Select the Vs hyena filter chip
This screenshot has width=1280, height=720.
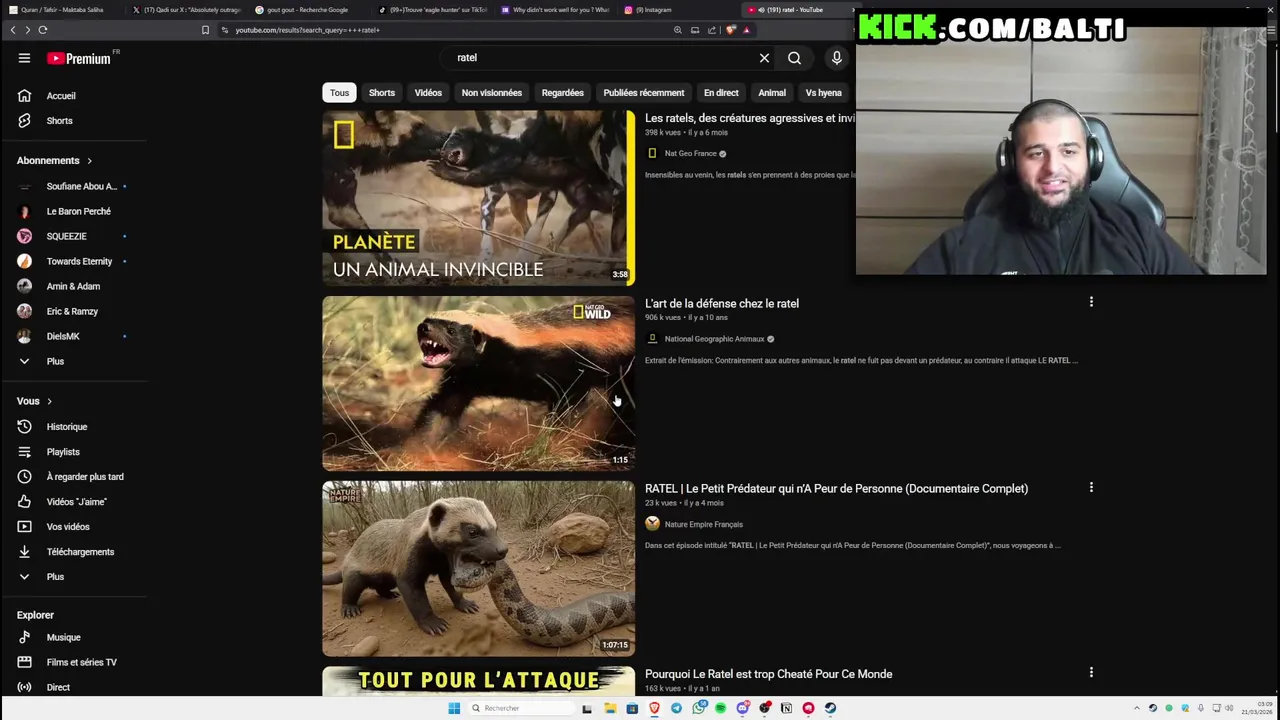(x=824, y=93)
